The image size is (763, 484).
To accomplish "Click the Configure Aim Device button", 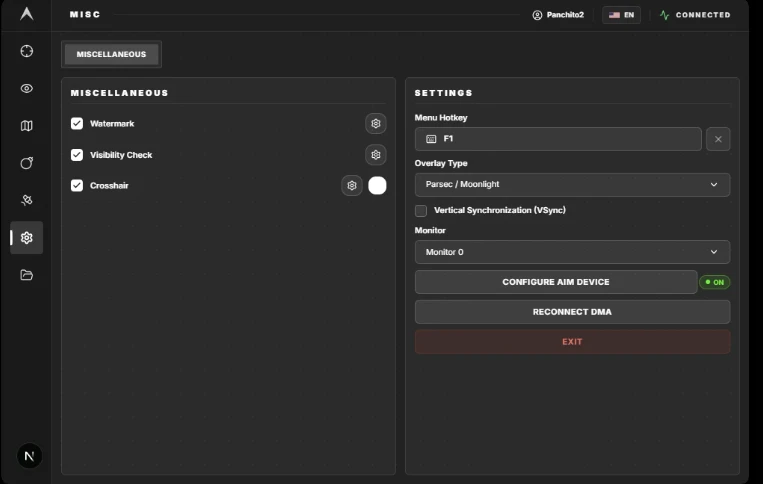I will [556, 282].
